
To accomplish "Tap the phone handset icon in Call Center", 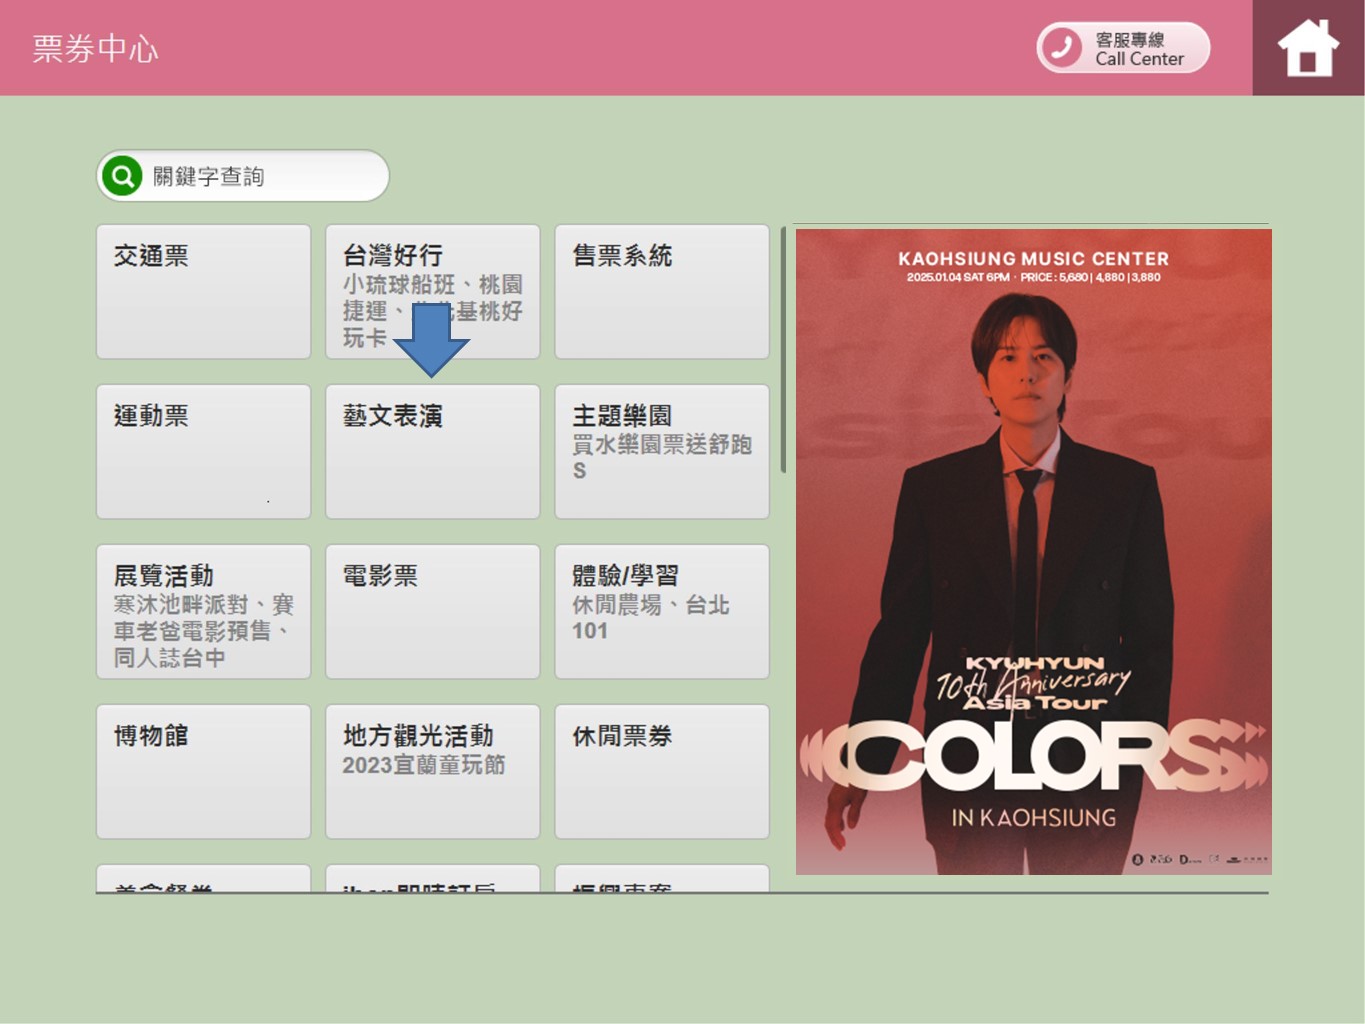I will tap(1062, 47).
